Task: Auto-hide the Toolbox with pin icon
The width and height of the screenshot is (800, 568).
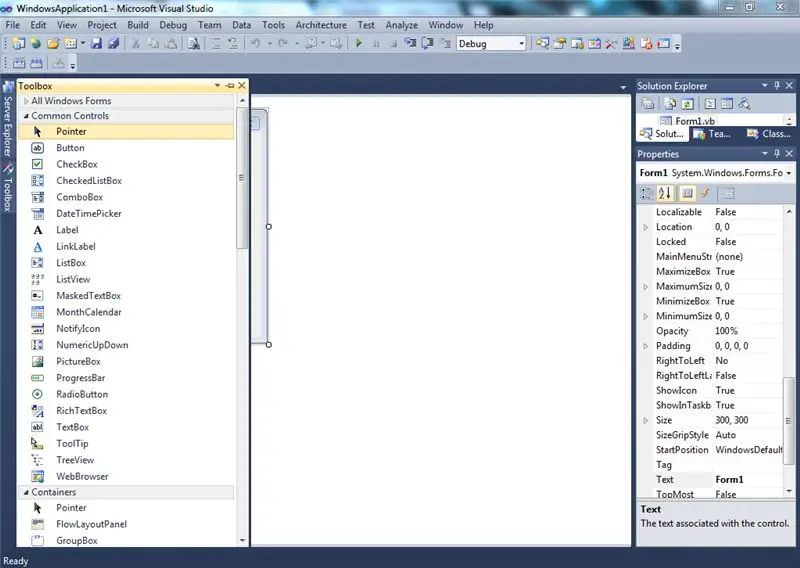Action: coord(230,86)
